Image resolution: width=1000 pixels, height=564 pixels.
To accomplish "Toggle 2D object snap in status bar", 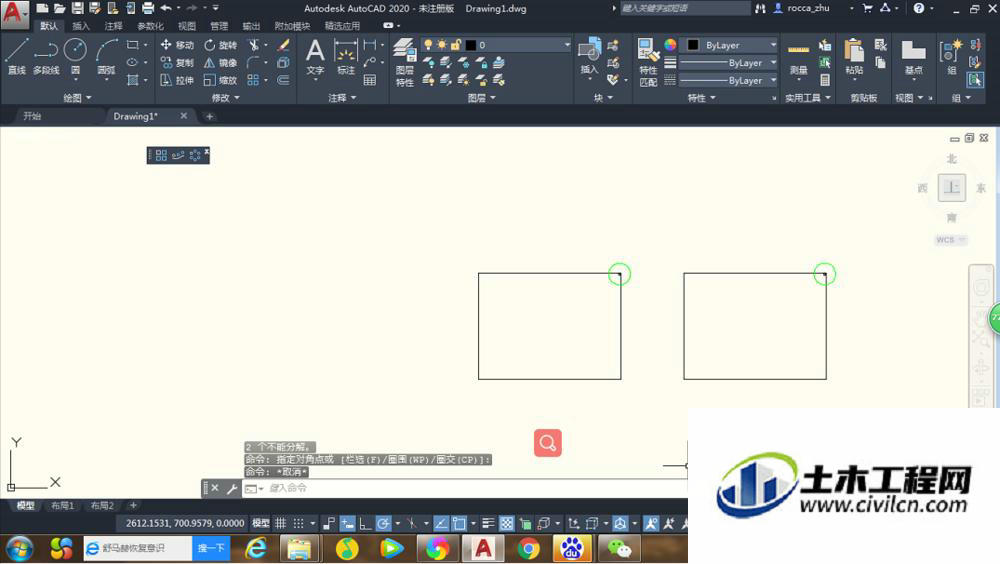I will click(x=459, y=524).
